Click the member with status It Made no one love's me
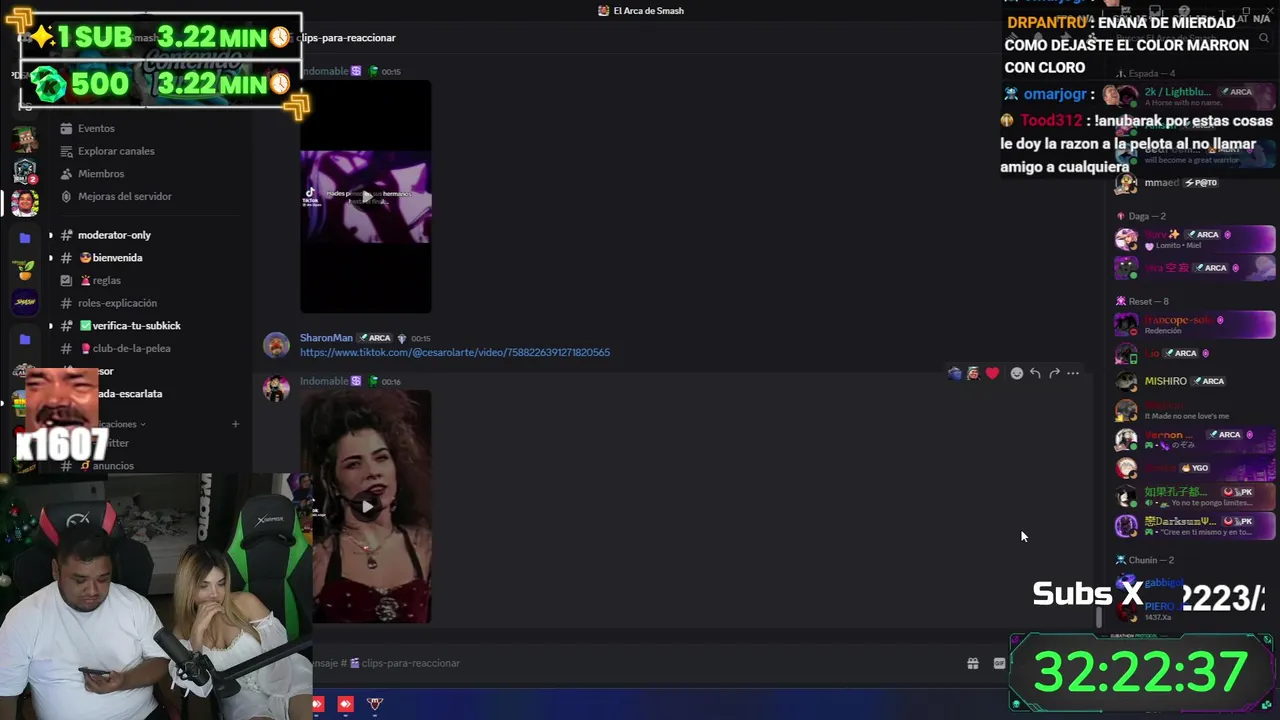1280x720 pixels. point(1194,410)
